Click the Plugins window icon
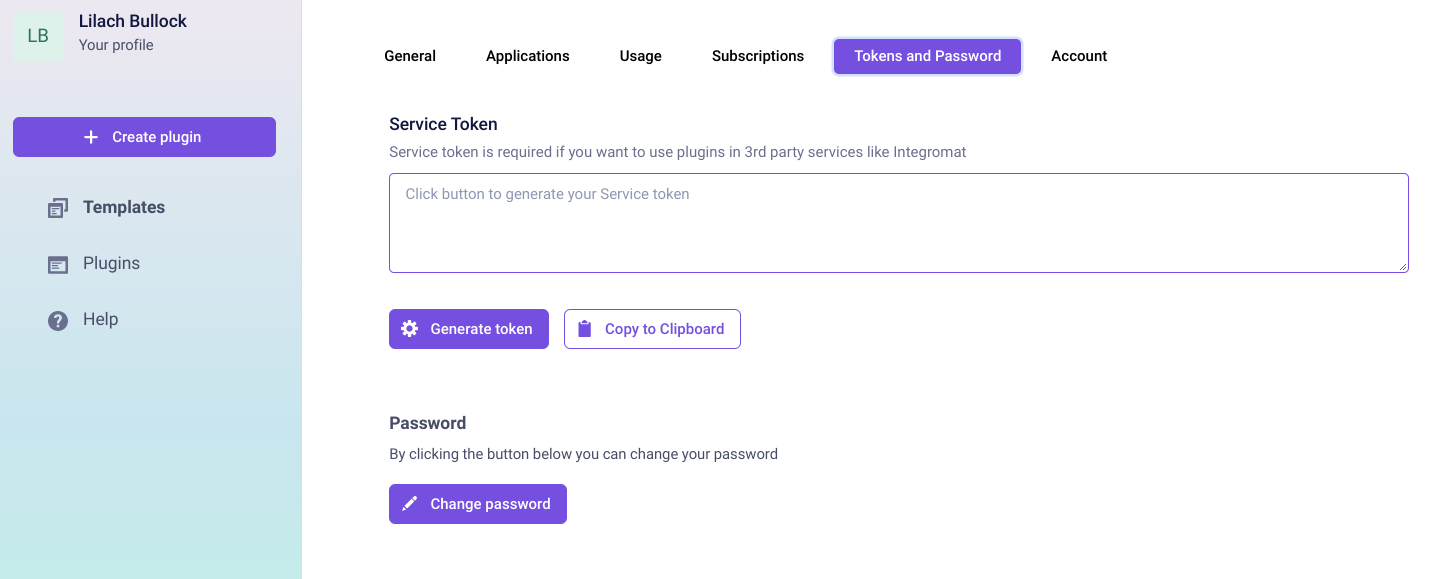 (x=58, y=264)
